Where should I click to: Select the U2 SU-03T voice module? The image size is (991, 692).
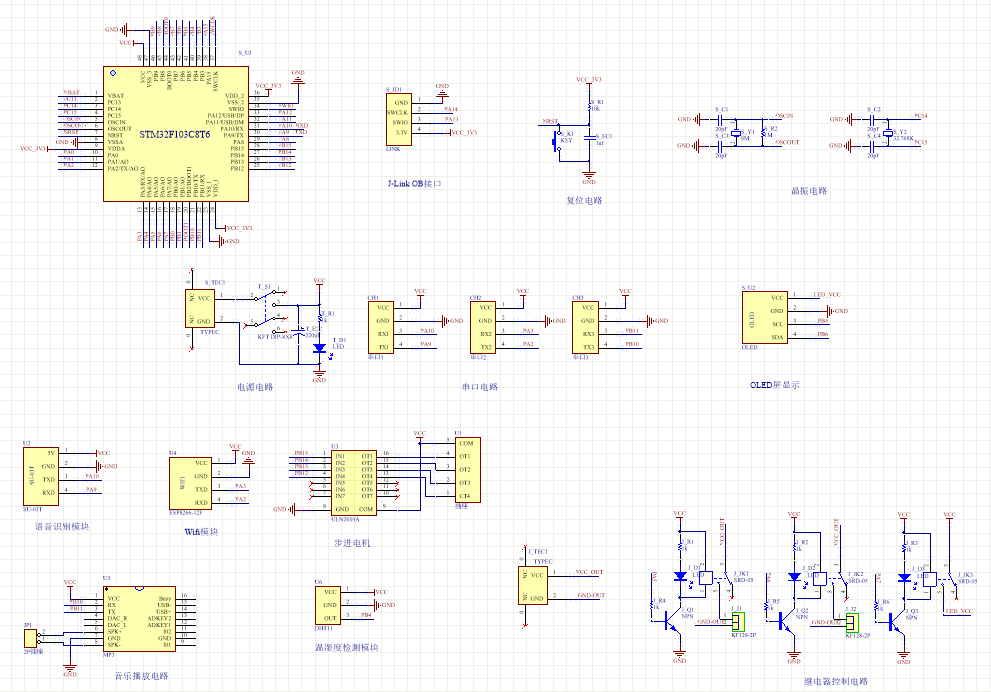point(40,477)
